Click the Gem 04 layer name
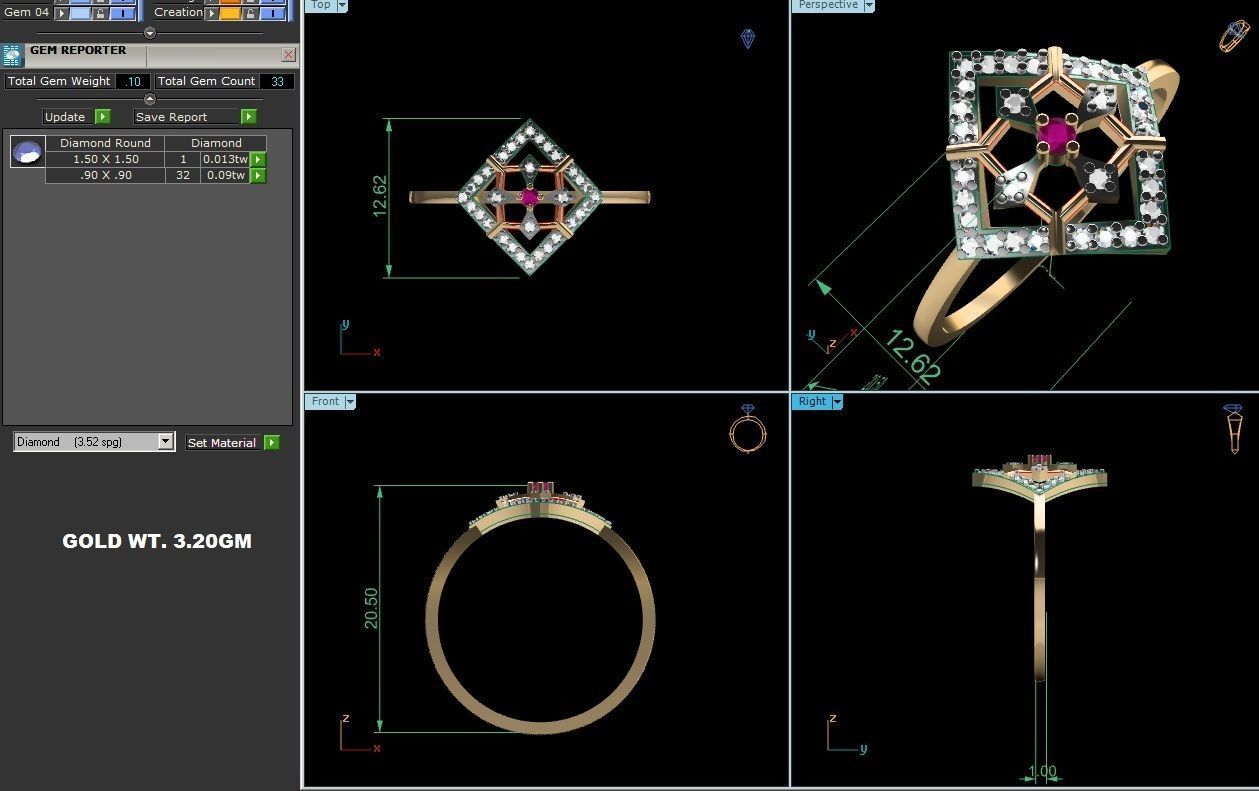Viewport: 1259px width, 791px height. coord(26,12)
